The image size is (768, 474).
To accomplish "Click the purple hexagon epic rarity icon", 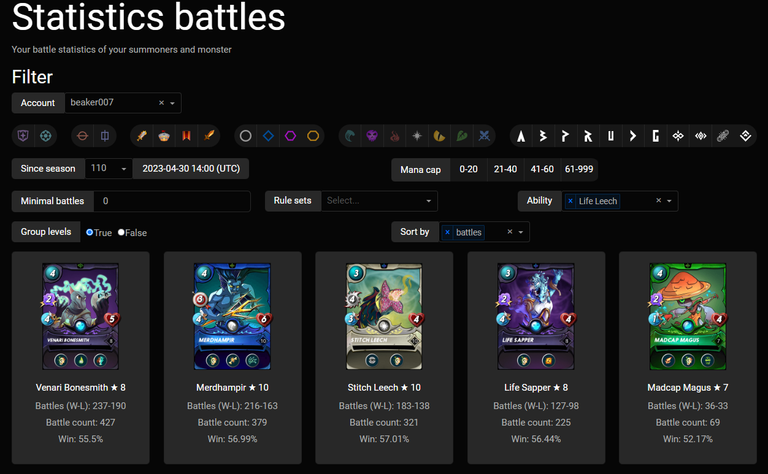I will coord(291,135).
